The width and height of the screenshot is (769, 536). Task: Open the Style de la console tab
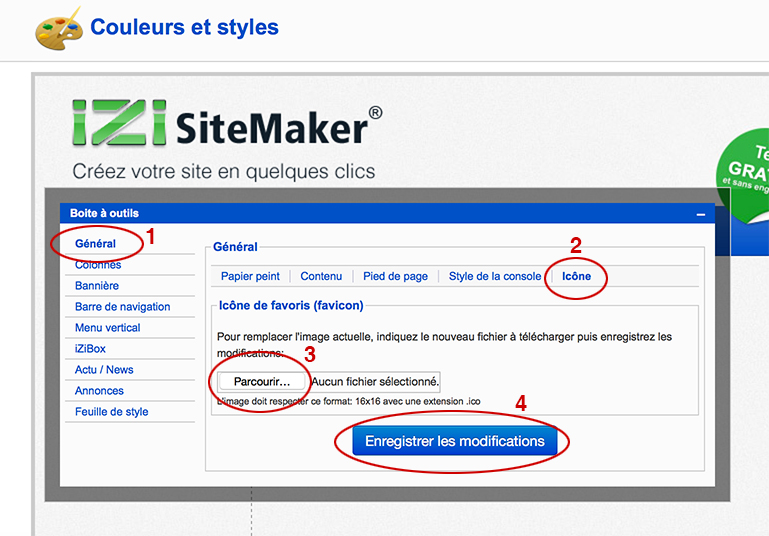(495, 276)
